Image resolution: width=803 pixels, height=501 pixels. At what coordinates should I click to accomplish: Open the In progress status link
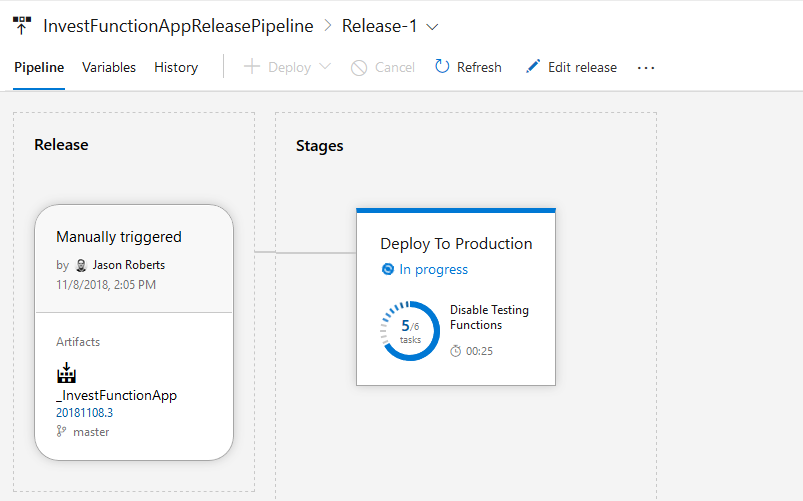[434, 269]
